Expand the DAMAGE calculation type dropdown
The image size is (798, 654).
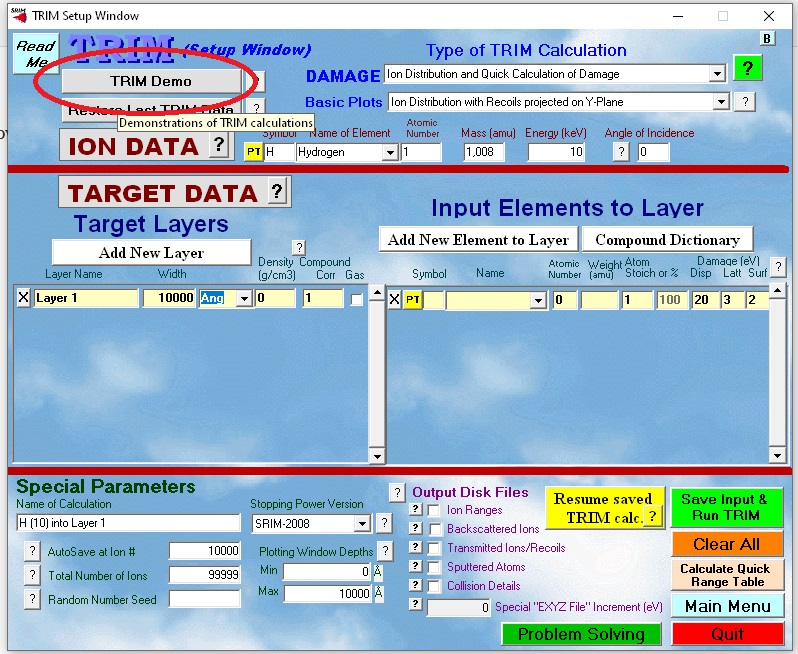point(717,74)
